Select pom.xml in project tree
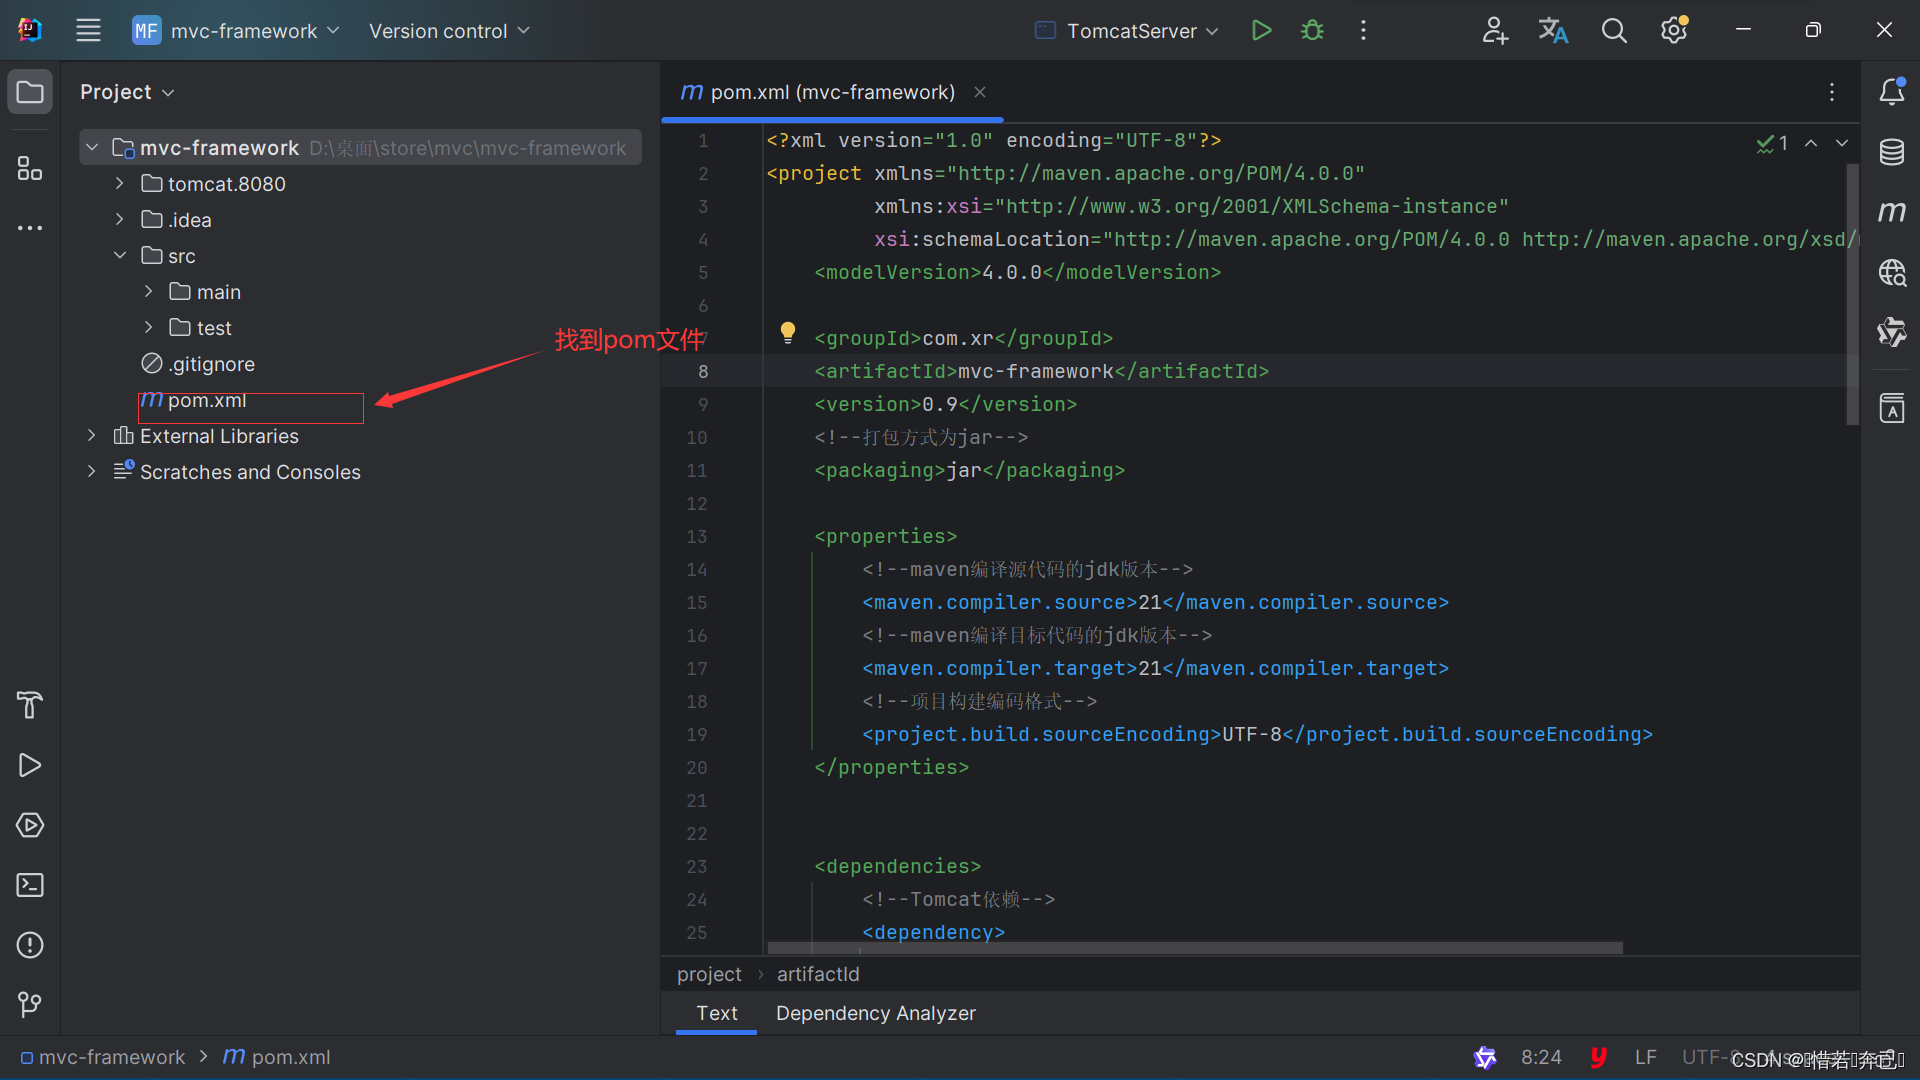Image resolution: width=1920 pixels, height=1080 pixels. coord(206,400)
